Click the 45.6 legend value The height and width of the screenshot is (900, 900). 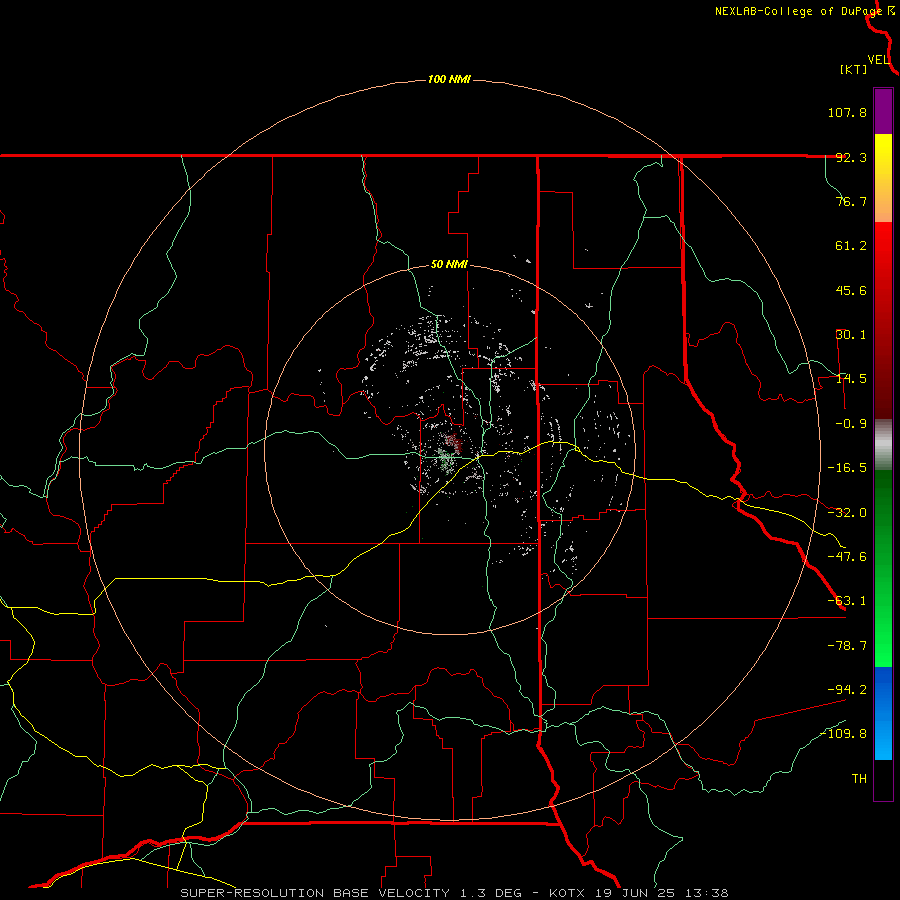851,290
